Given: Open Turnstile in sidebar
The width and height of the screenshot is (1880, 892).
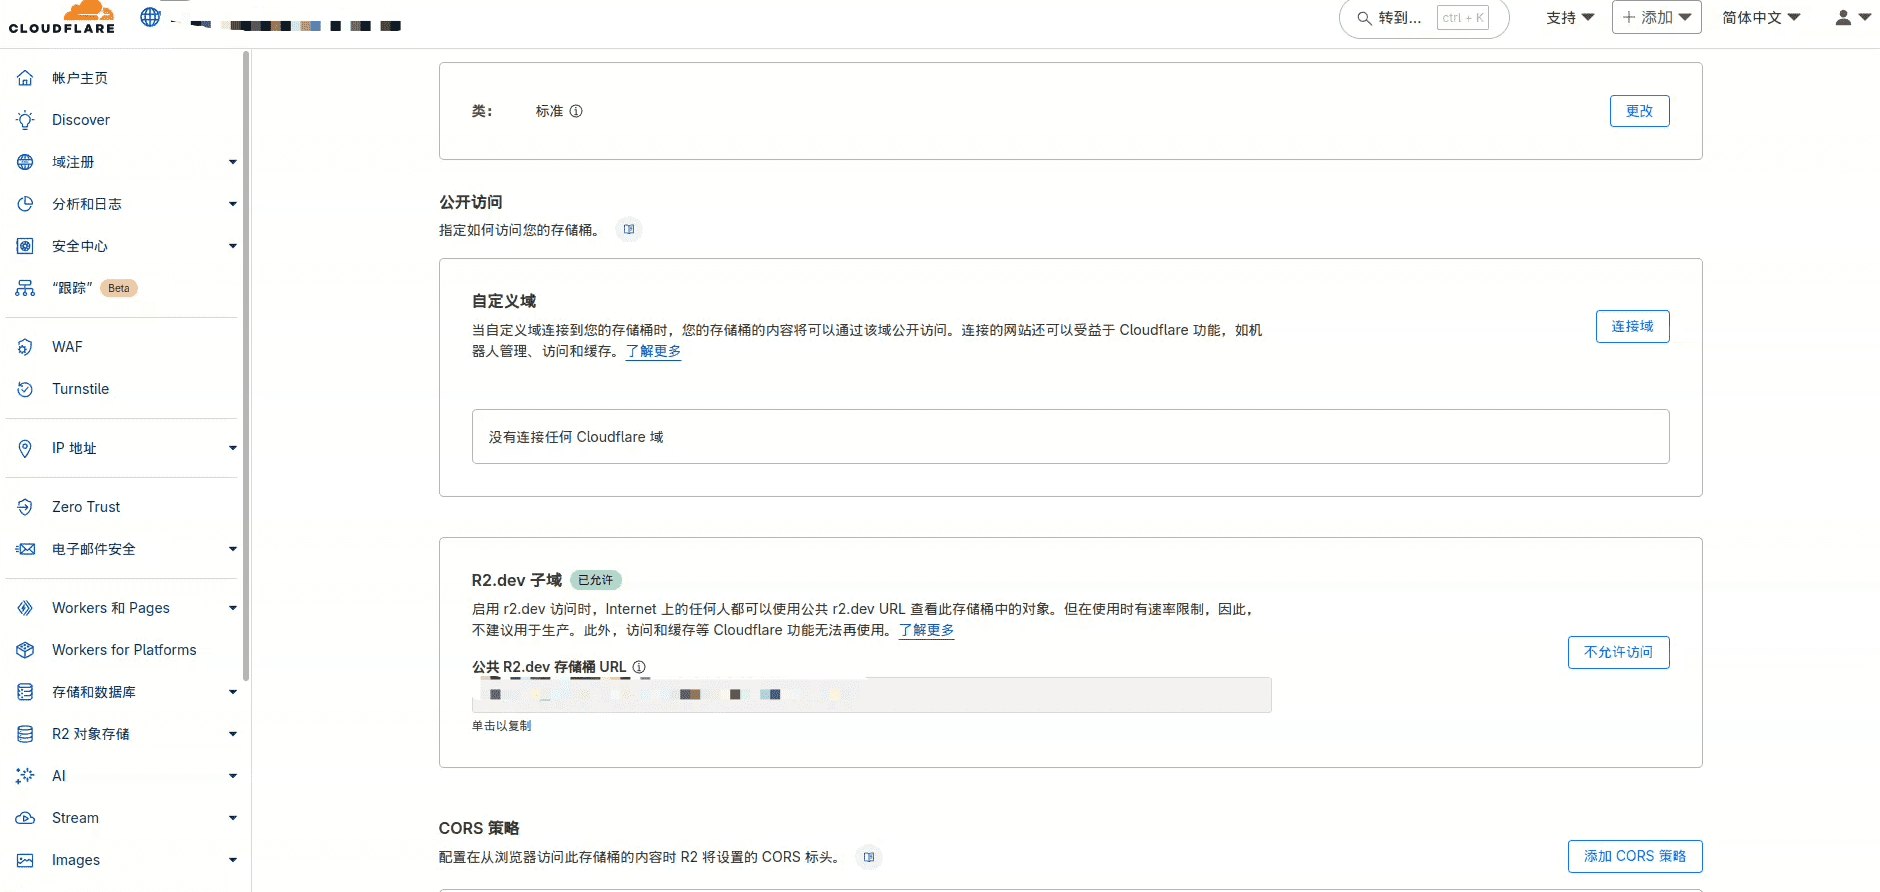Looking at the screenshot, I should 80,389.
